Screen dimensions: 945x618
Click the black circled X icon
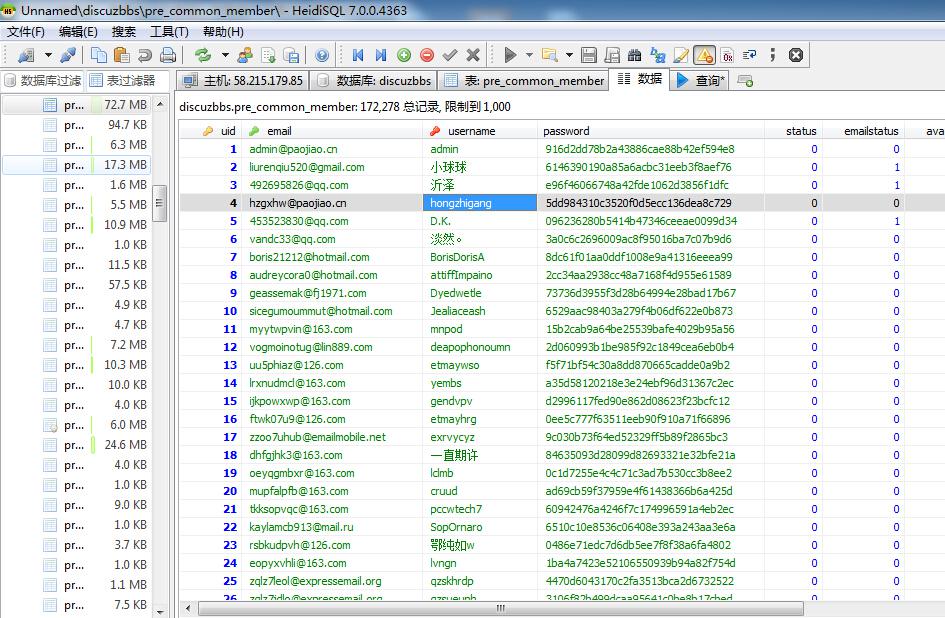(x=796, y=55)
